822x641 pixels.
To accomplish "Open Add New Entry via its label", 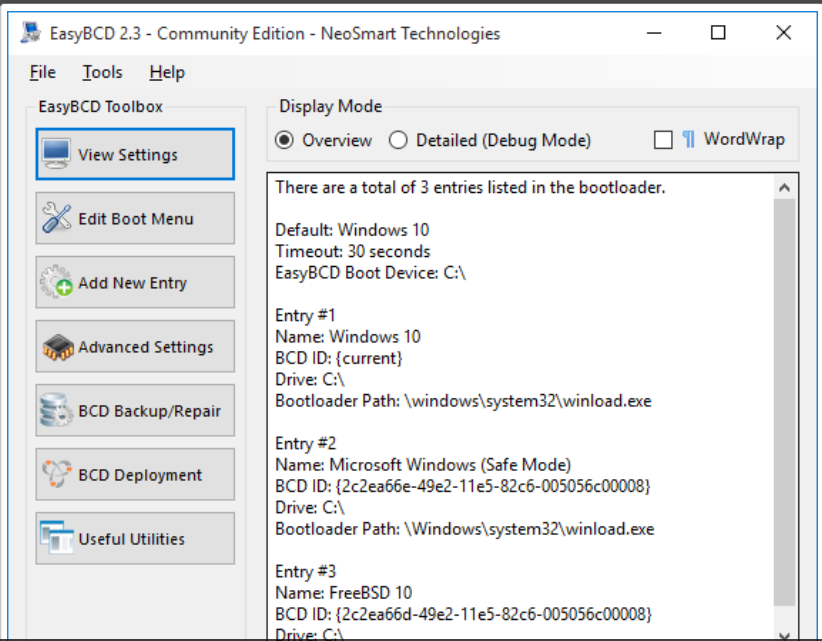I will (x=132, y=283).
